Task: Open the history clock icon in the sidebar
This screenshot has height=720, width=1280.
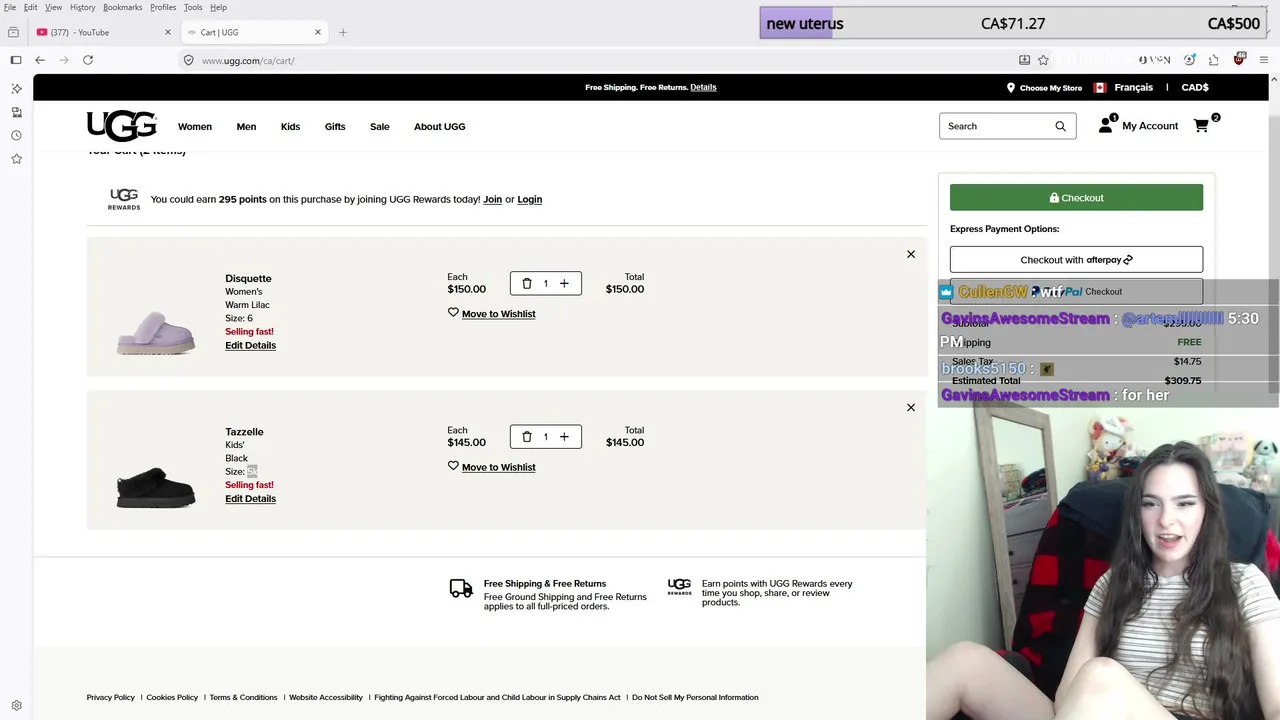Action: coord(16,135)
